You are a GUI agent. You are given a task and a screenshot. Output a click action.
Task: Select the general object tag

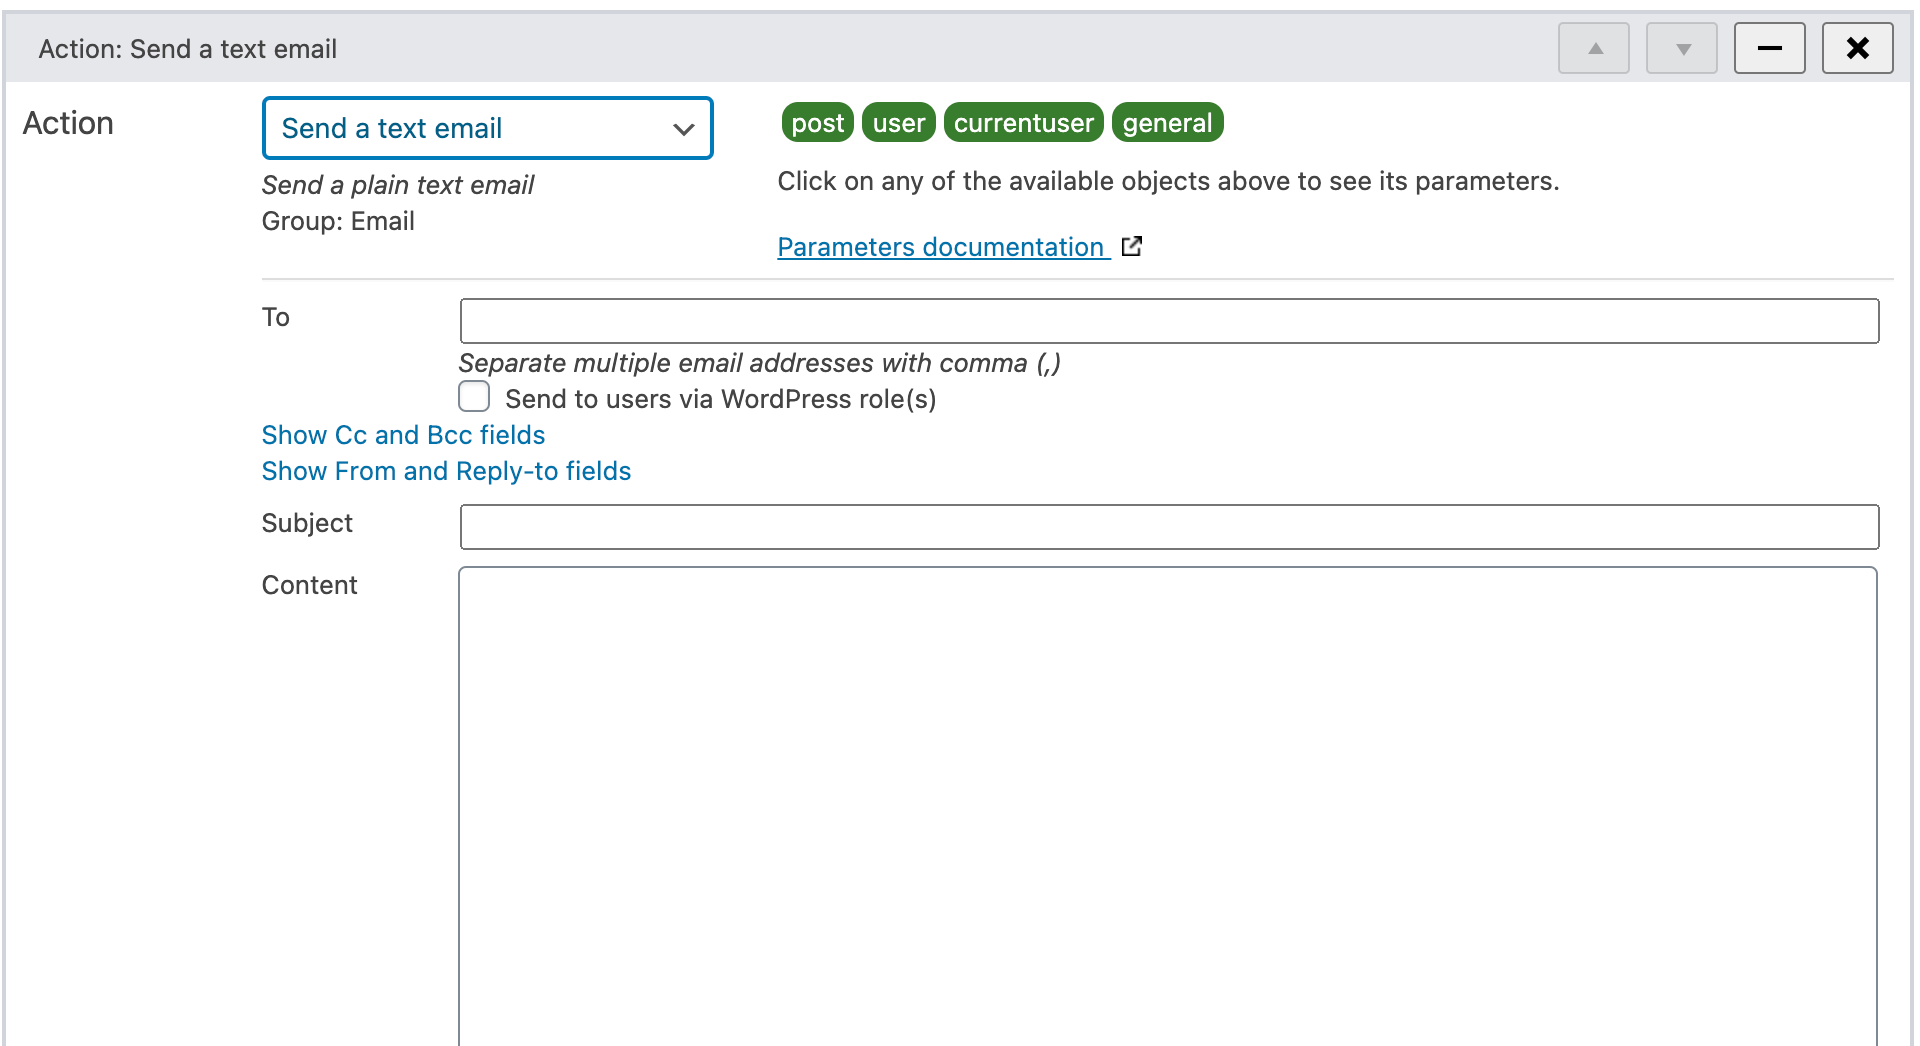1167,123
